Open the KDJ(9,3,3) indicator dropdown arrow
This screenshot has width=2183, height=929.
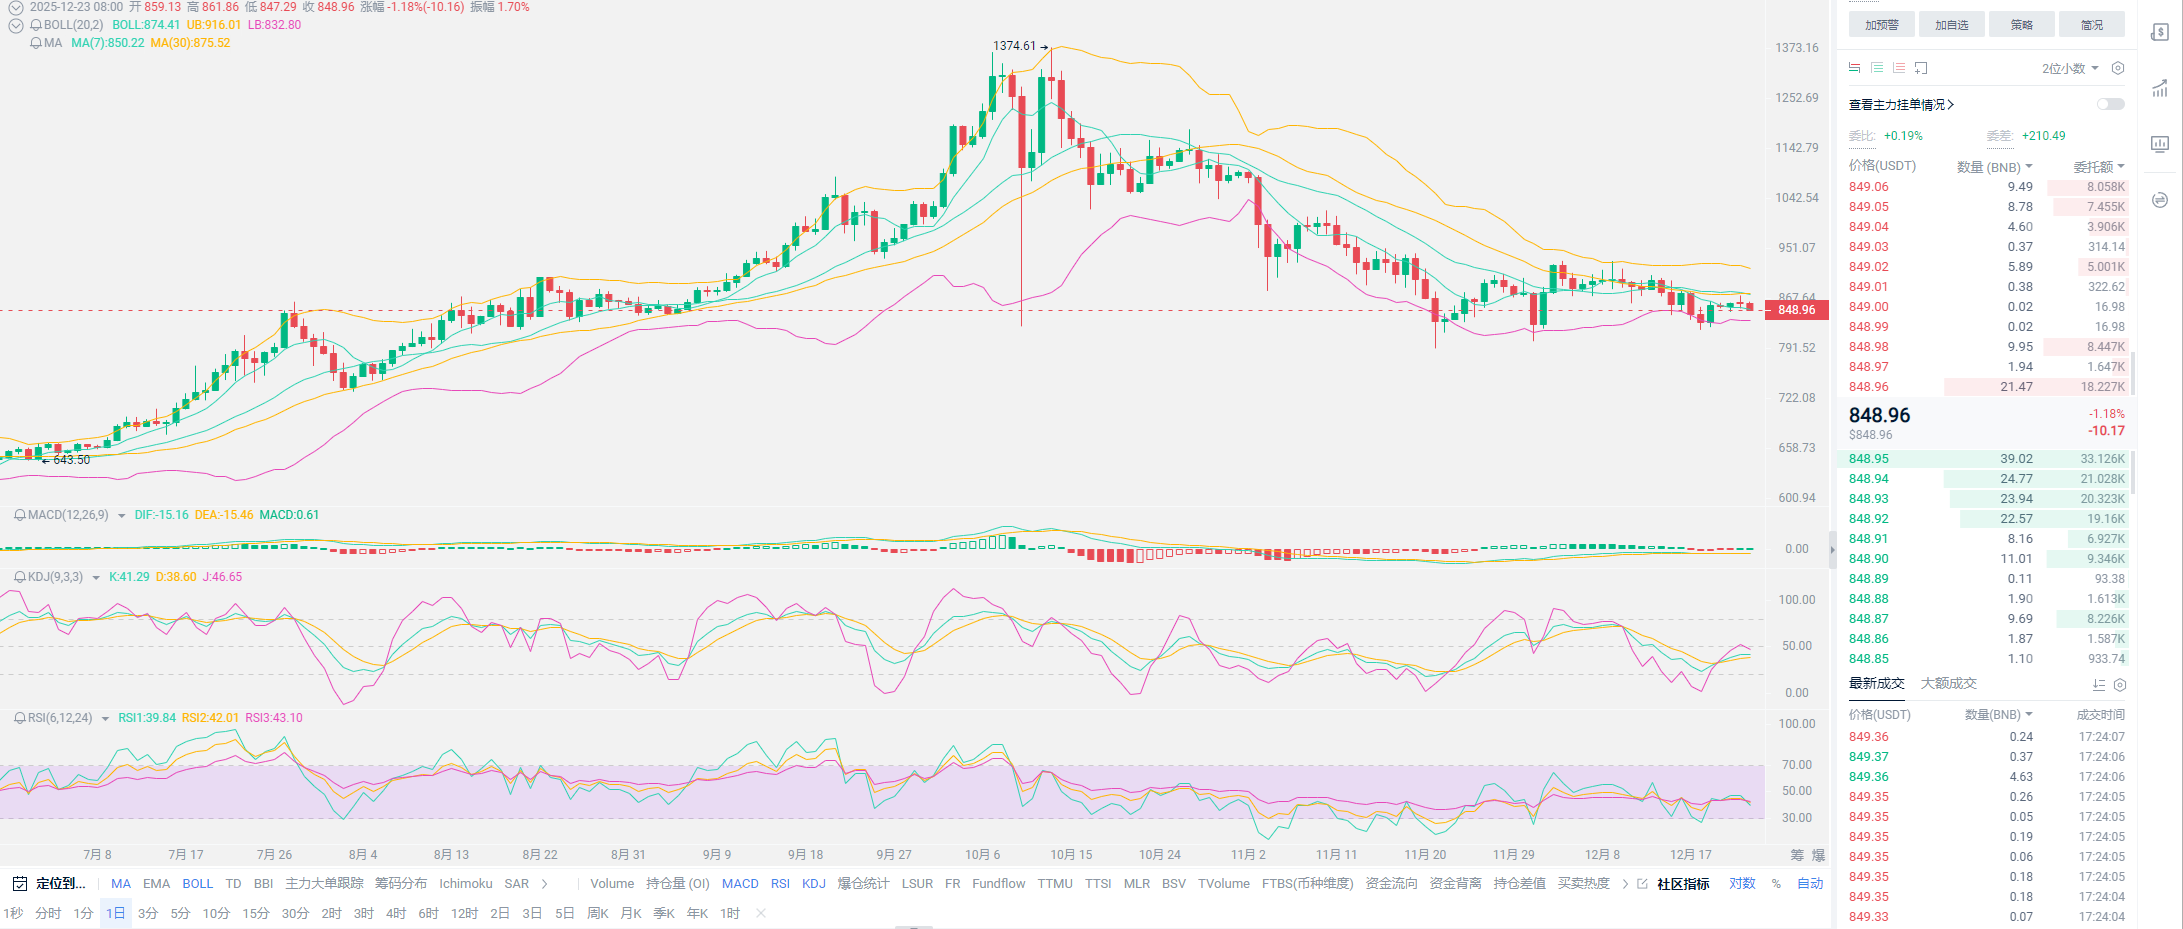tap(96, 578)
